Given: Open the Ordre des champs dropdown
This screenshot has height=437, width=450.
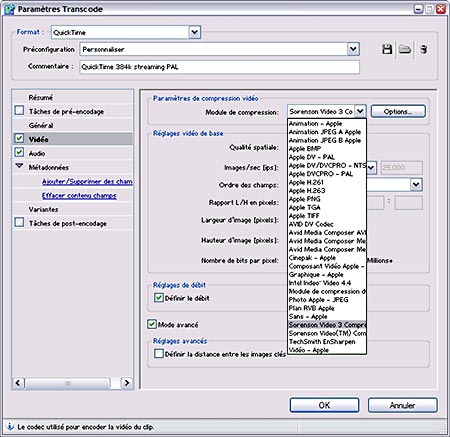Looking at the screenshot, I should [x=416, y=184].
